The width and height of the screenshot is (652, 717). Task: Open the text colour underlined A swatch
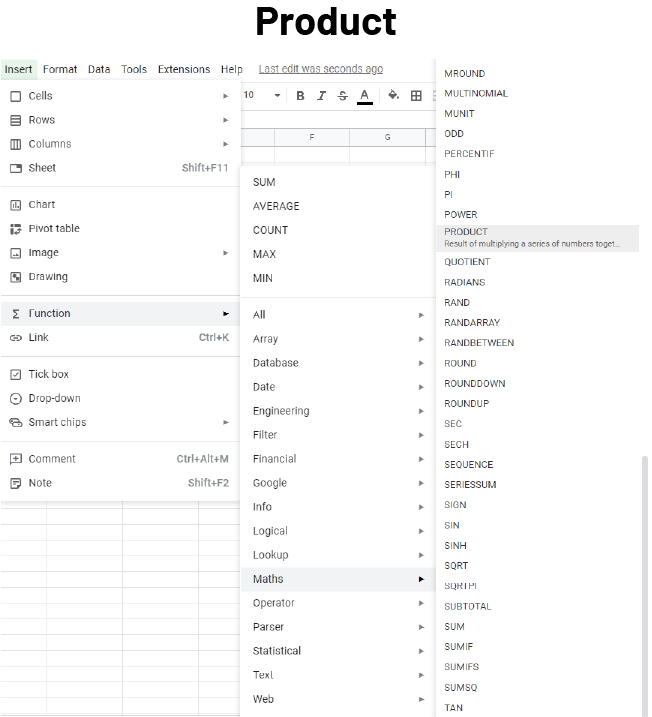click(365, 96)
